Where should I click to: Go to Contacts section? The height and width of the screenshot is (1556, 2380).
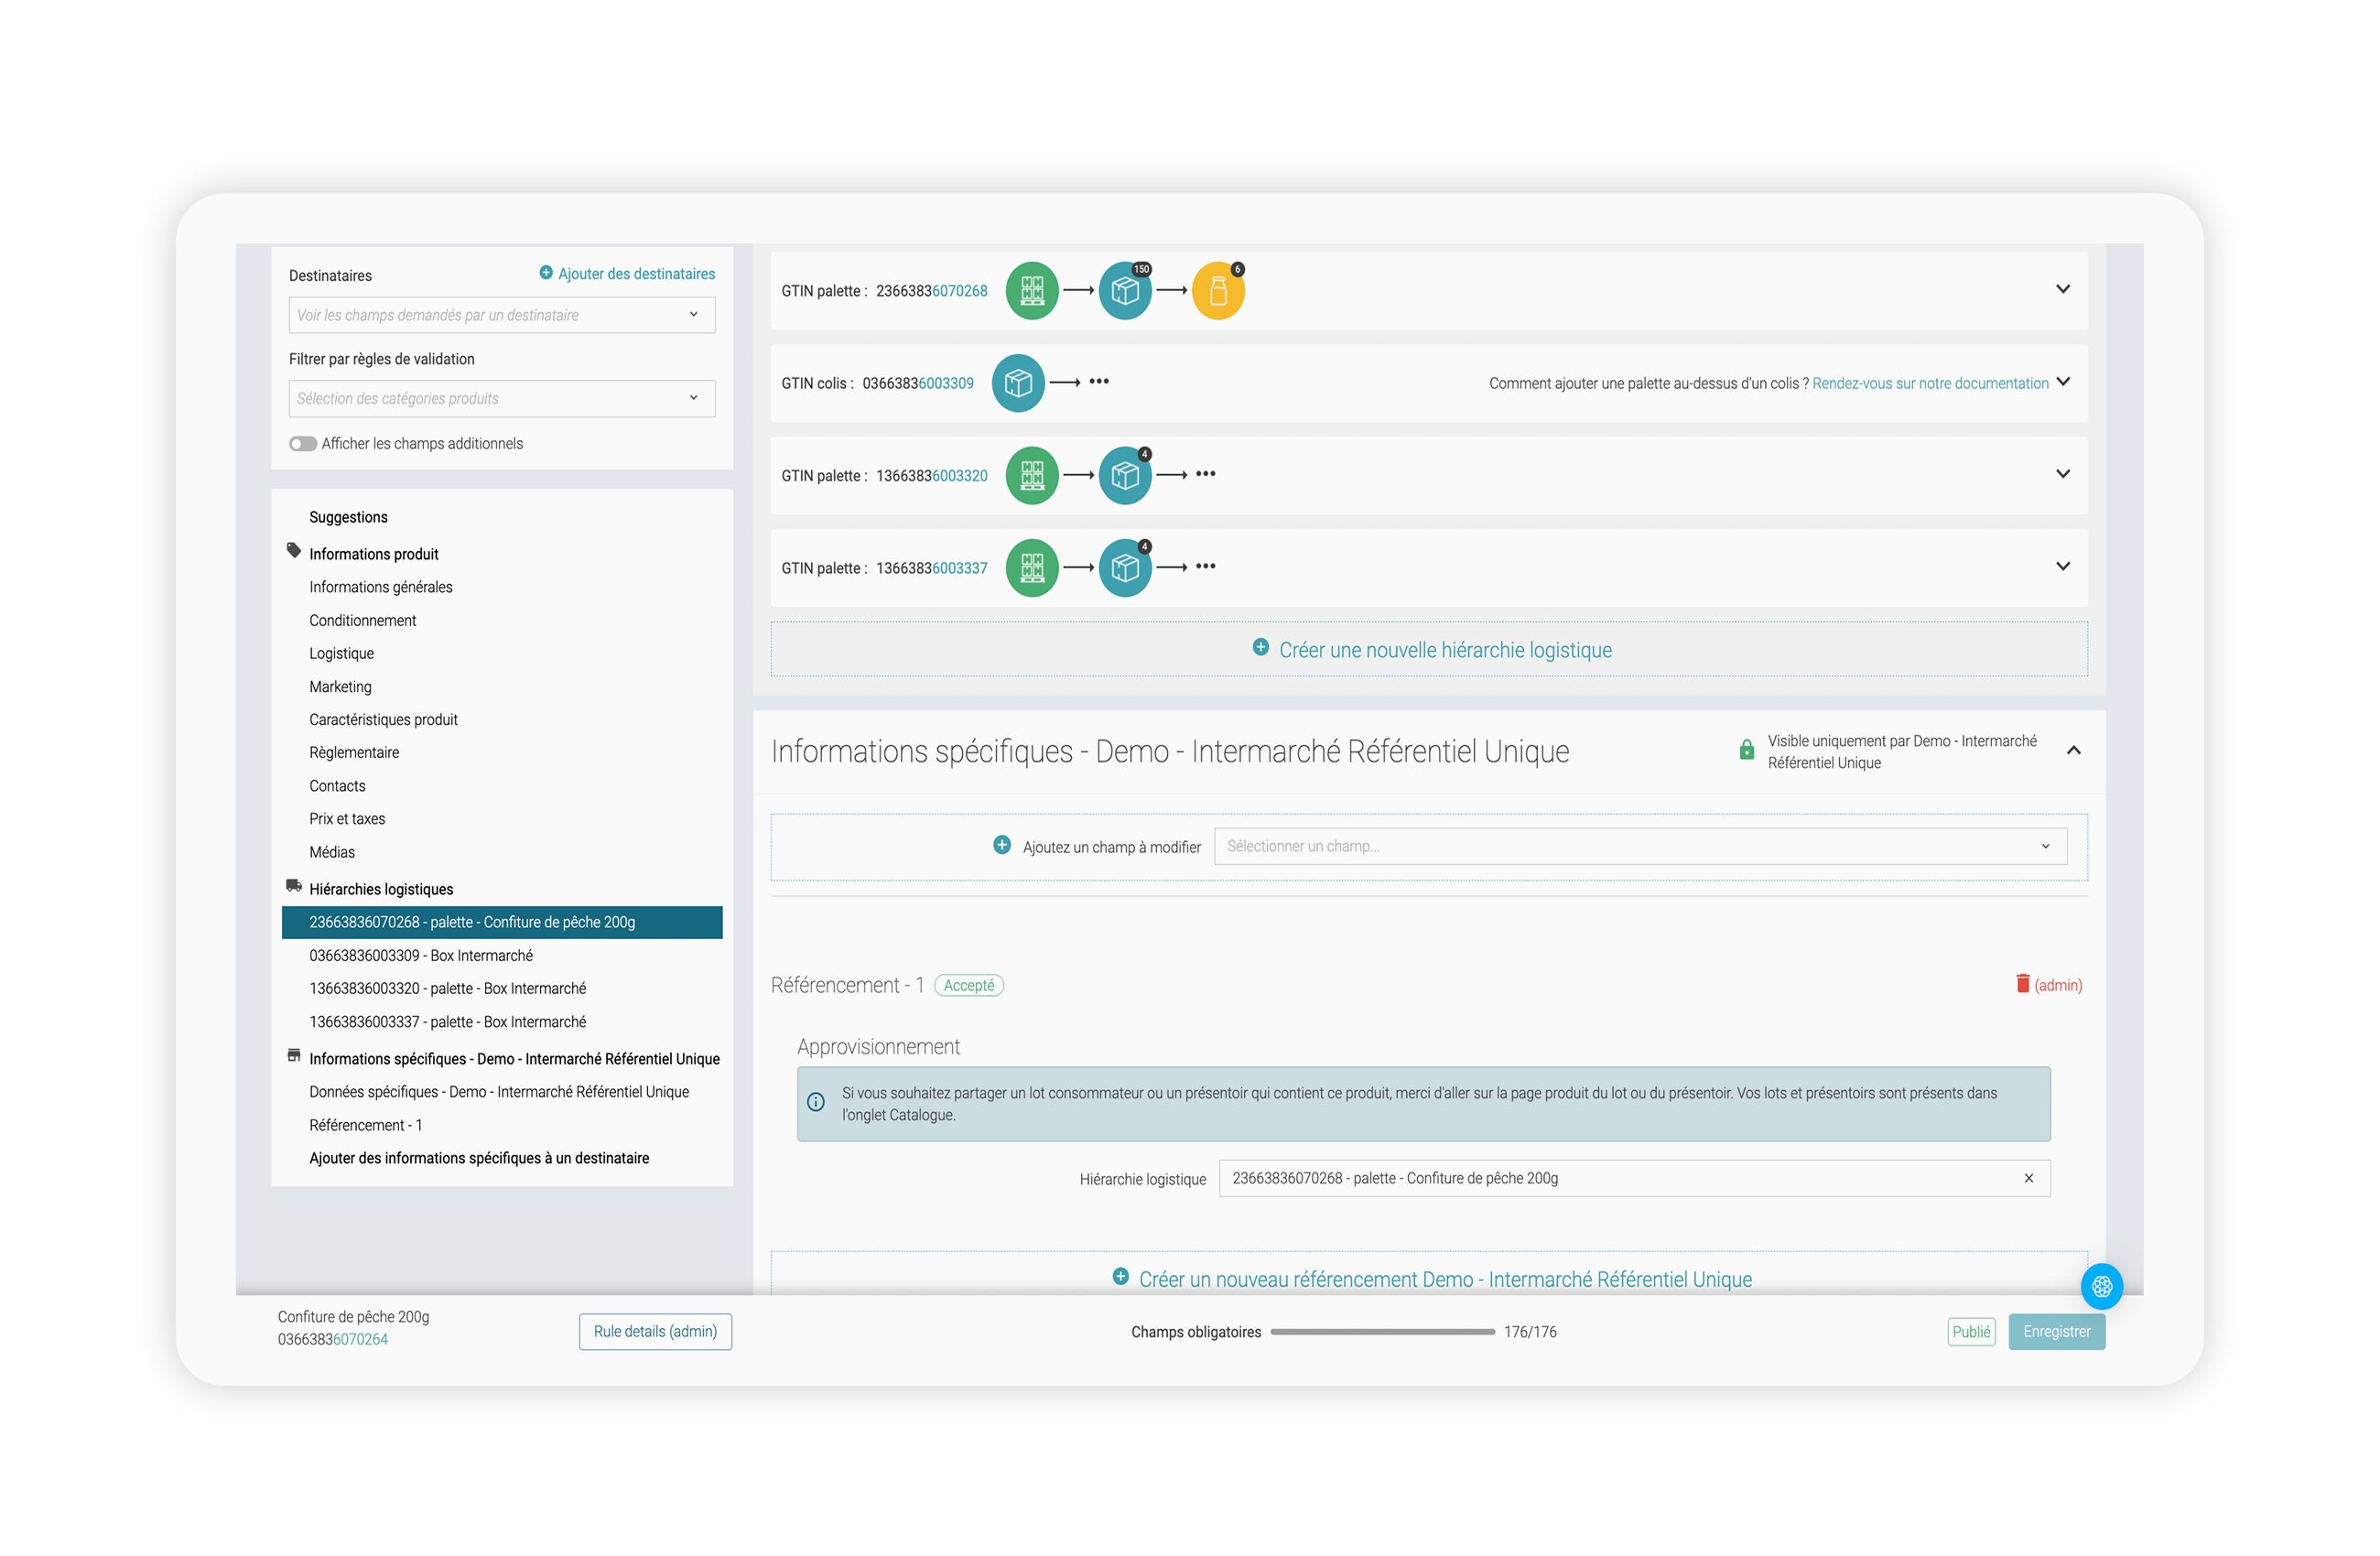click(337, 786)
